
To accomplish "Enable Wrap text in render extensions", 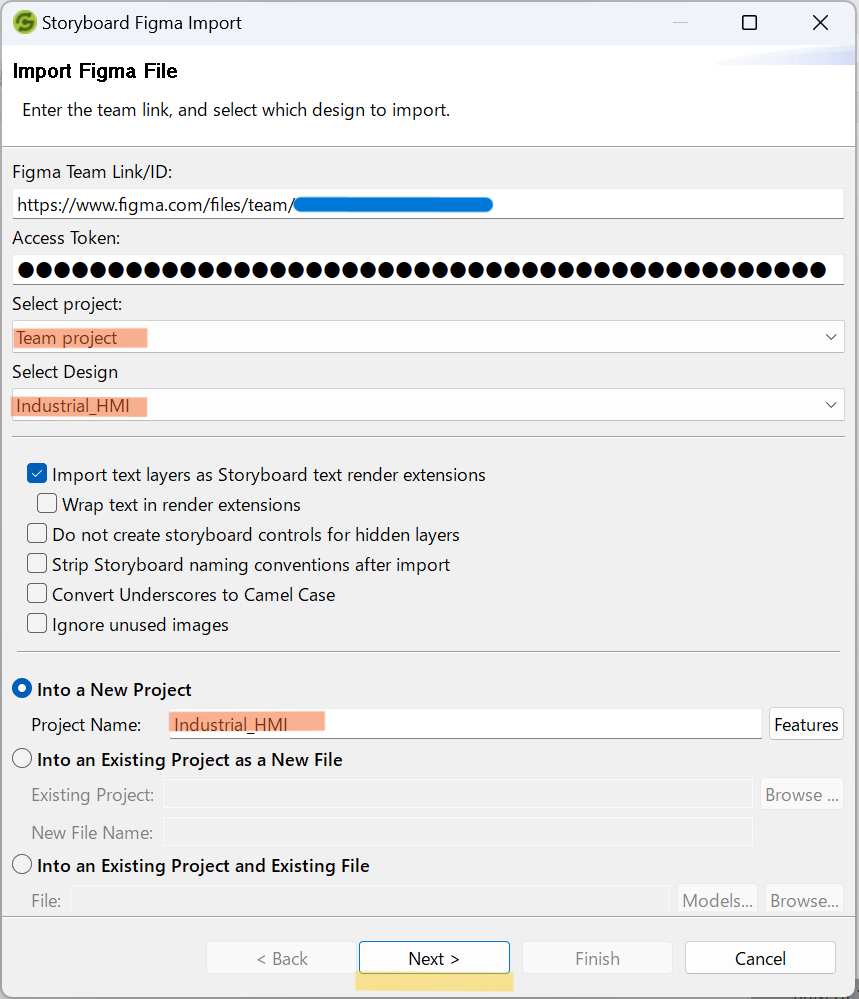I will pyautogui.click(x=47, y=504).
